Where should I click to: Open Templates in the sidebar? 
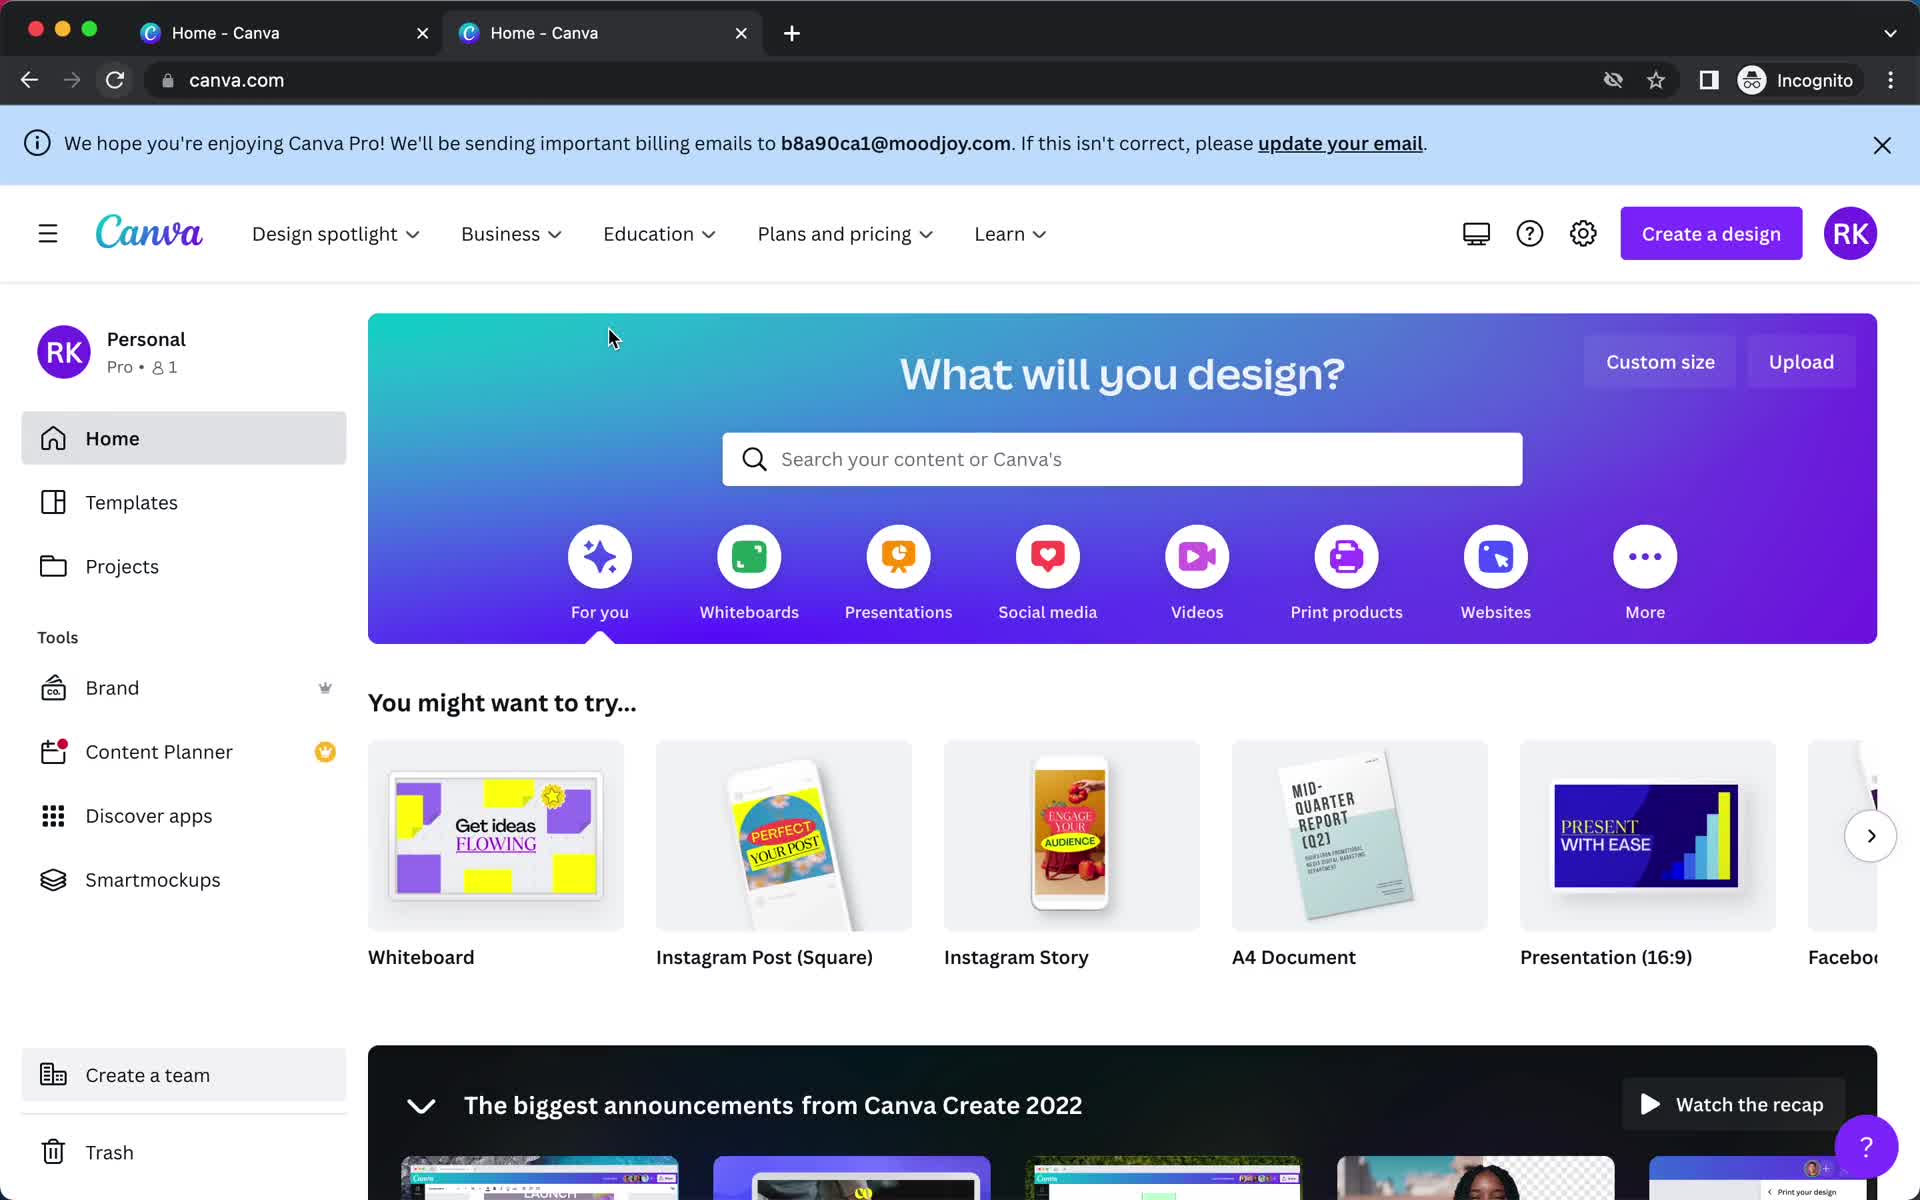click(184, 502)
